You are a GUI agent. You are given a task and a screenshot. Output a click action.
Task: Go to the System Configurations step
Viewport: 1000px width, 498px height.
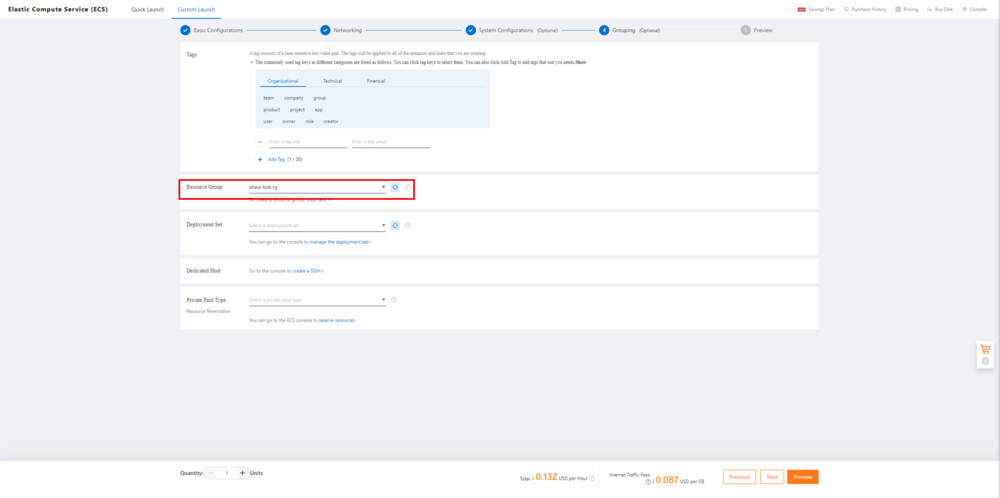(x=511, y=30)
